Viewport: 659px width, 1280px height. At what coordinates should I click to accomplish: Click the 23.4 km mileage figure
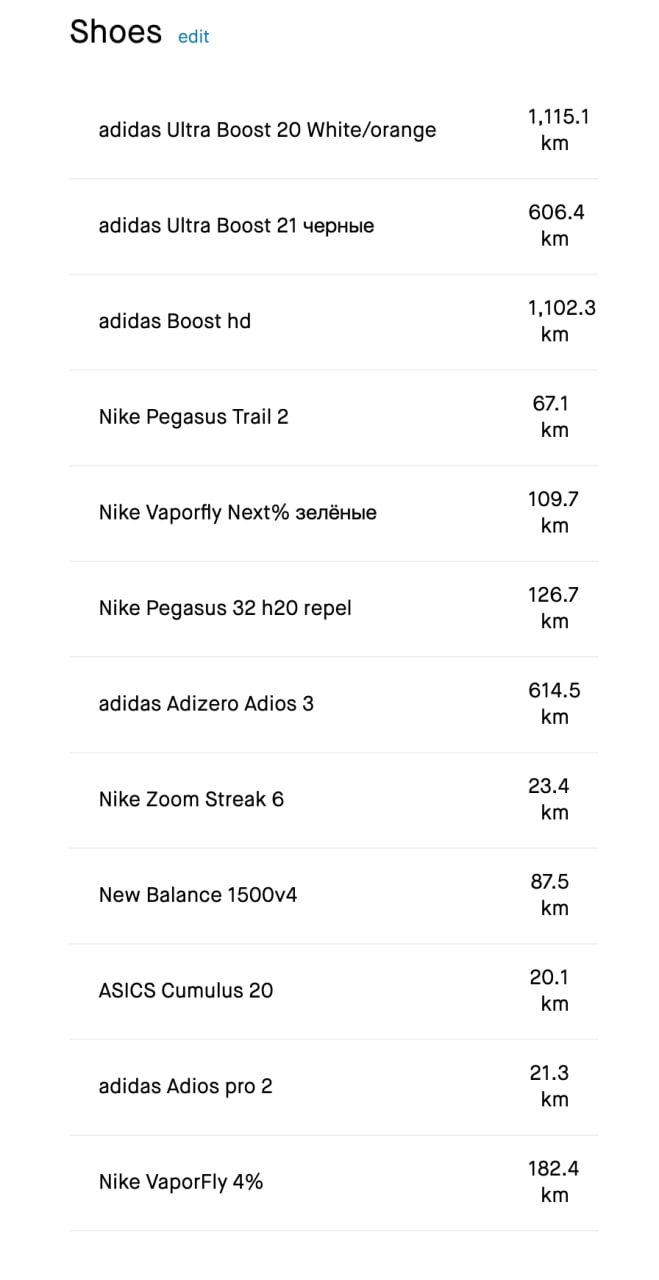tap(554, 799)
